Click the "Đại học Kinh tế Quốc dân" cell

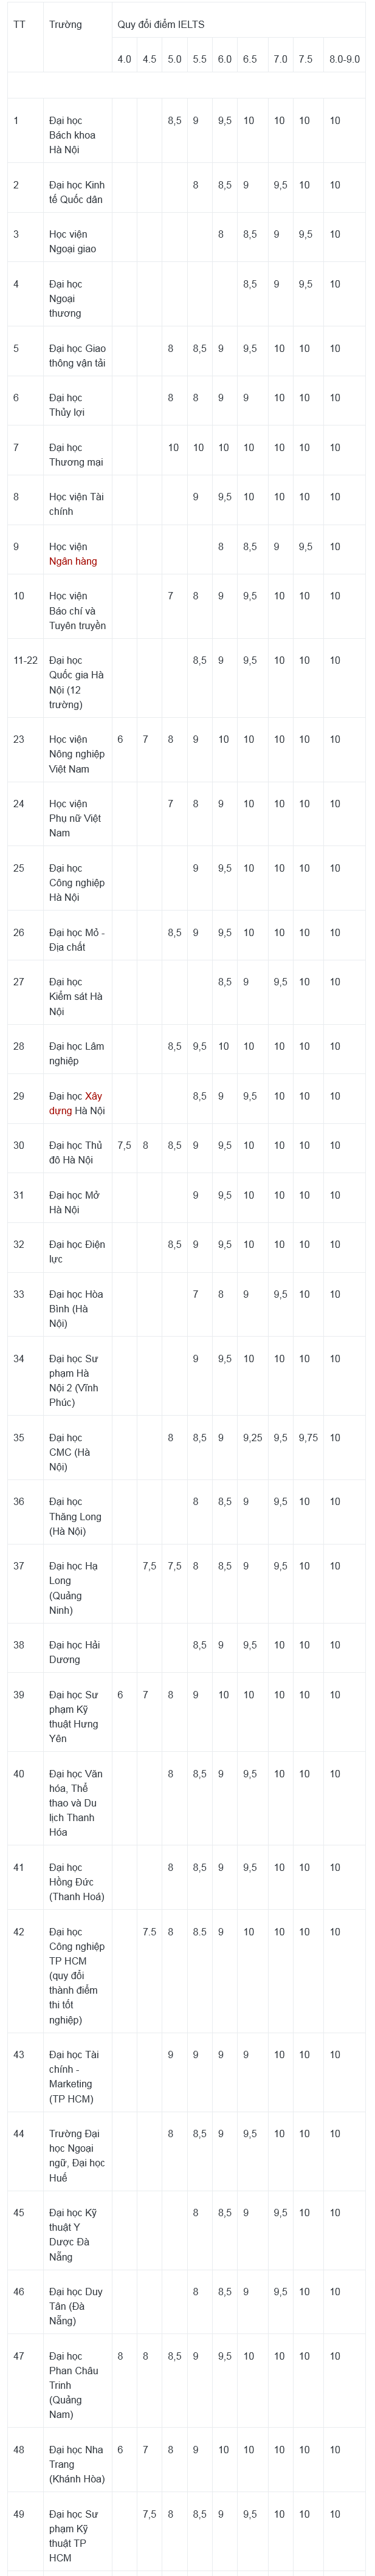77,192
